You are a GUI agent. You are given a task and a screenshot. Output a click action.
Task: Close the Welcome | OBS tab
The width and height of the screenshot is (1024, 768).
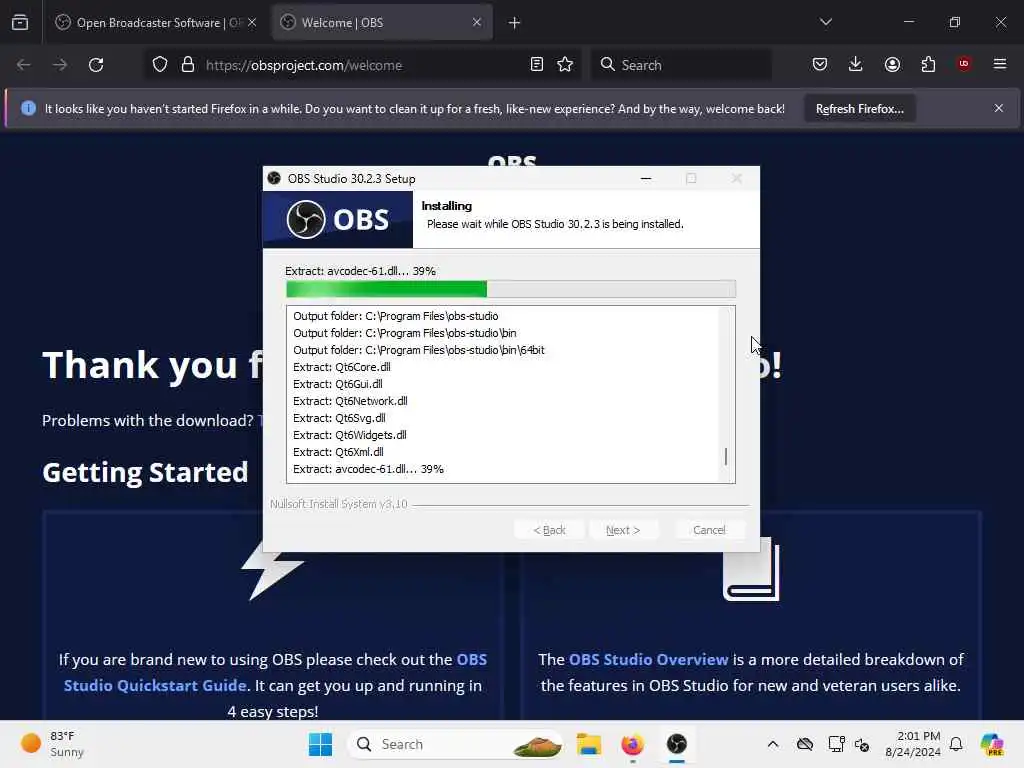tap(477, 22)
